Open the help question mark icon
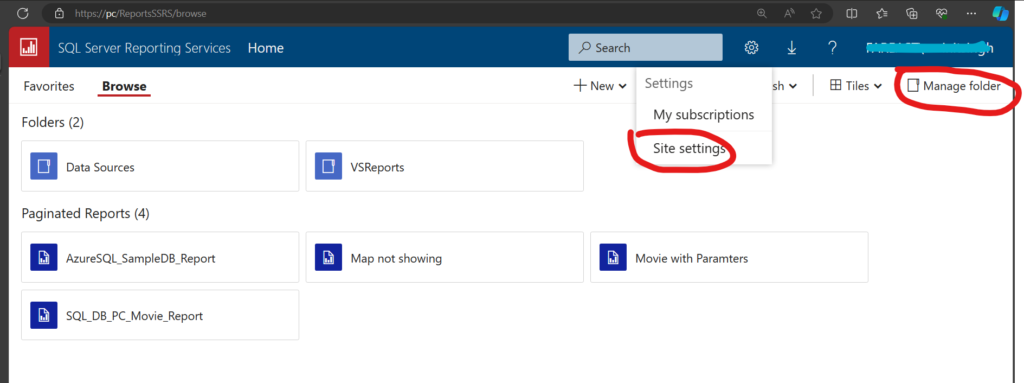Screen dimensions: 1024x383 832,48
